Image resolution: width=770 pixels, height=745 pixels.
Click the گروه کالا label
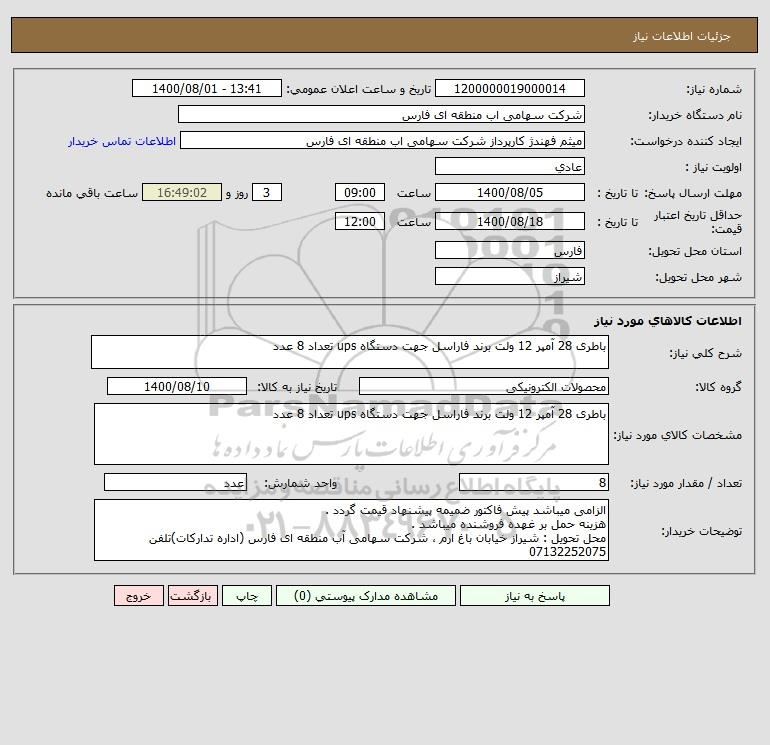coord(718,387)
